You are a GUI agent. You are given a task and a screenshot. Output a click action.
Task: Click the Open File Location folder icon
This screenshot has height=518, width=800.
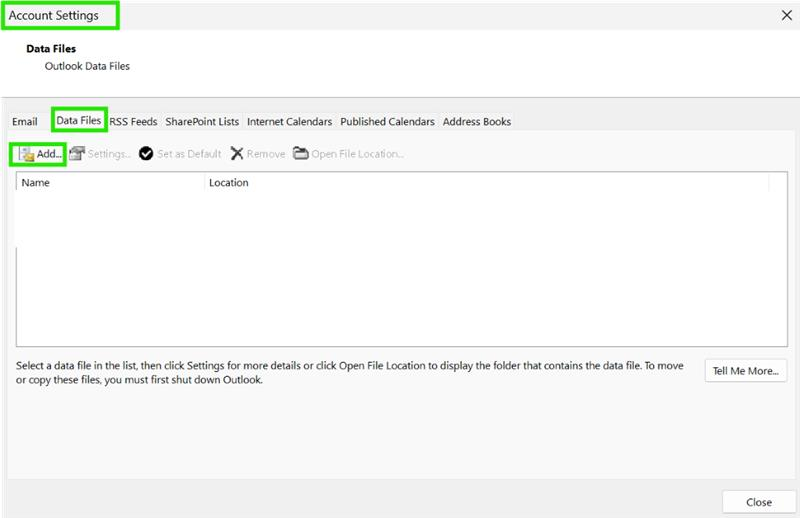pos(301,153)
